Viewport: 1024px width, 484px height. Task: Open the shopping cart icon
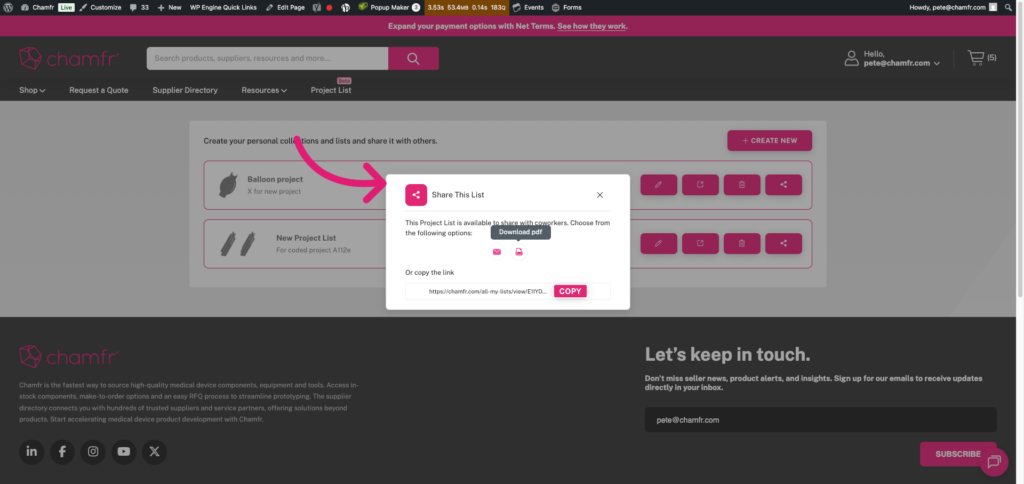click(x=976, y=58)
